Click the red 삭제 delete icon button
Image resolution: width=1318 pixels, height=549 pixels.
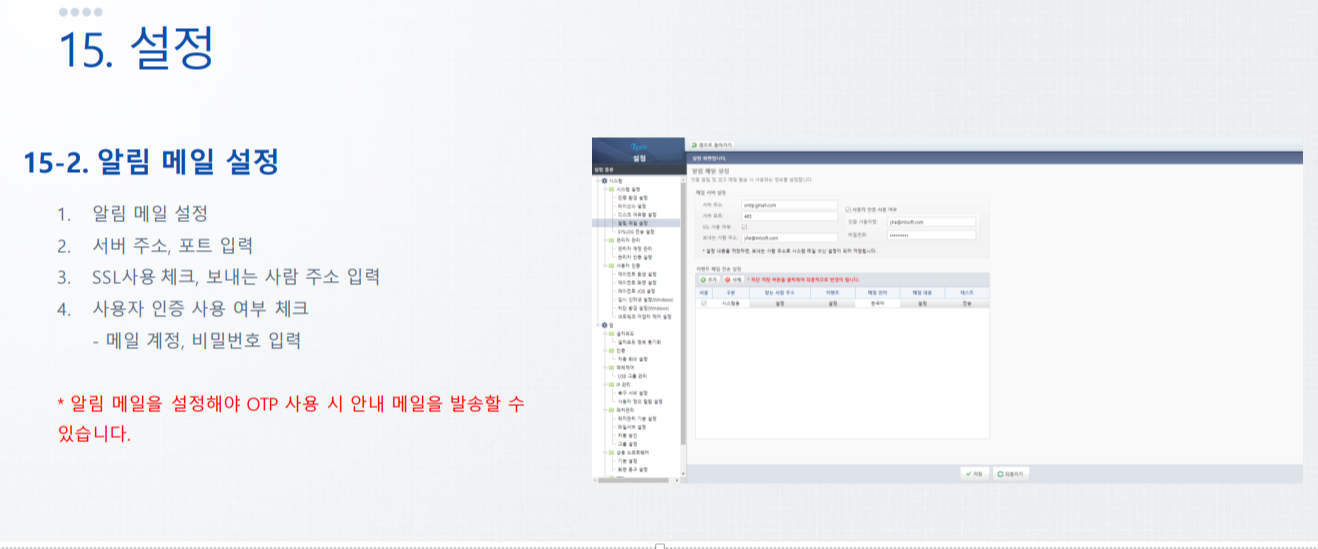tap(733, 279)
